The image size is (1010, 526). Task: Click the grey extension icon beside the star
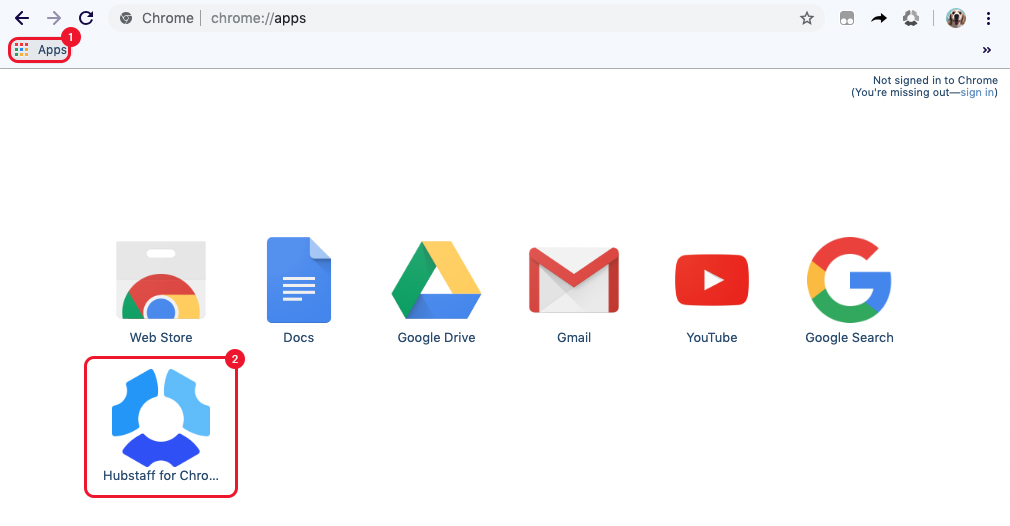(x=847, y=18)
